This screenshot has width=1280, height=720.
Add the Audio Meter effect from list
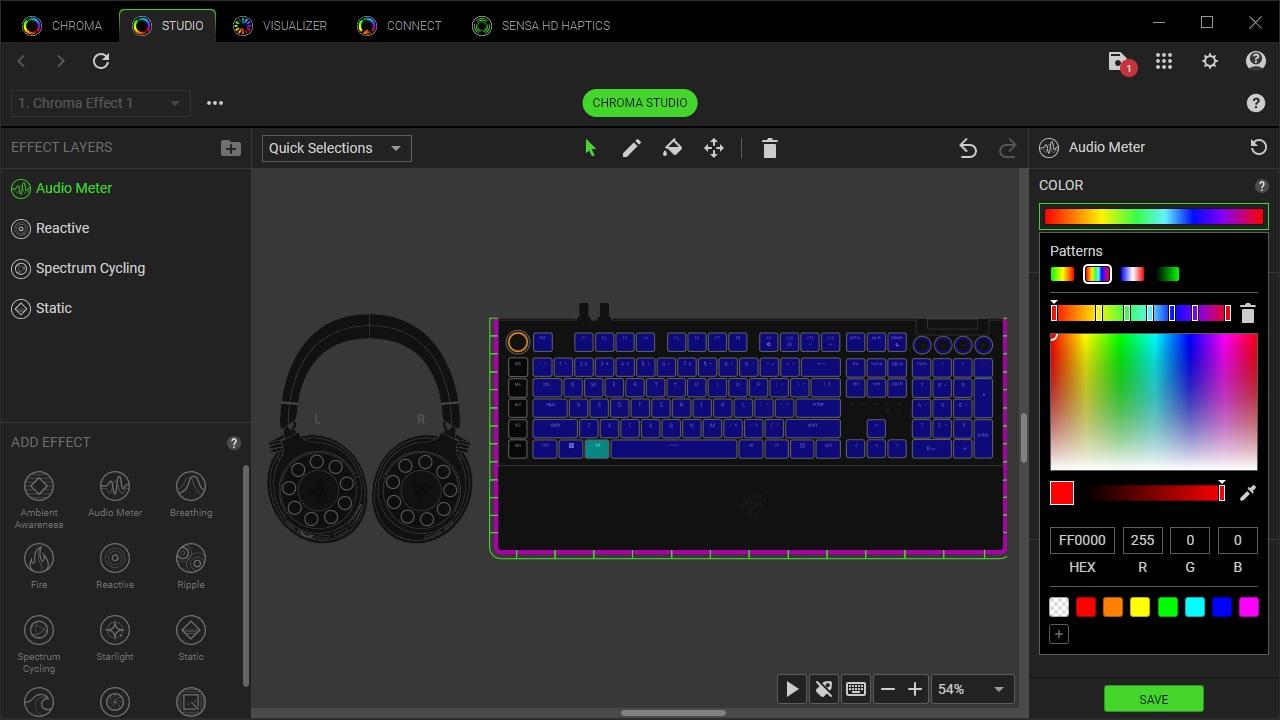115,494
